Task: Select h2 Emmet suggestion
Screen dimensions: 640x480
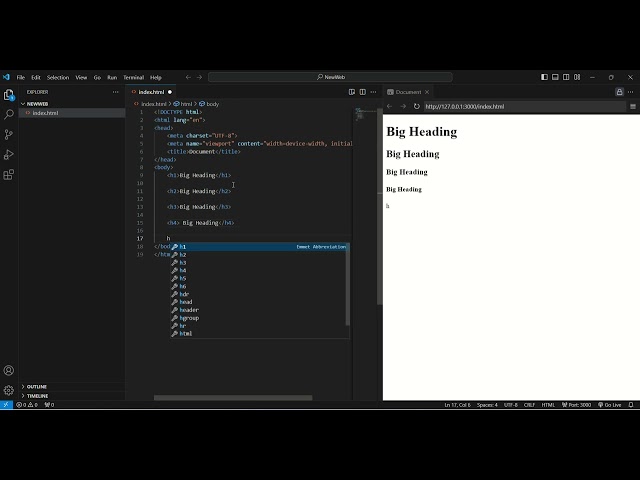Action: coord(260,255)
